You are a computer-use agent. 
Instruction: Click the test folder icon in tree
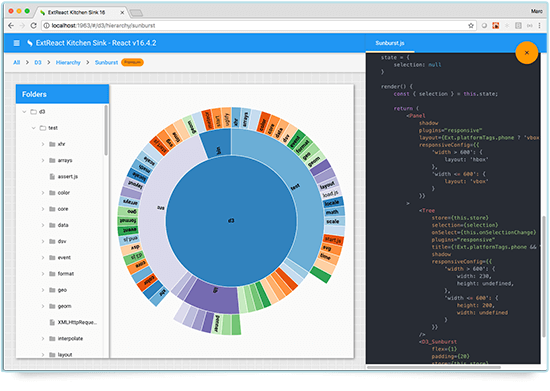tap(43, 128)
